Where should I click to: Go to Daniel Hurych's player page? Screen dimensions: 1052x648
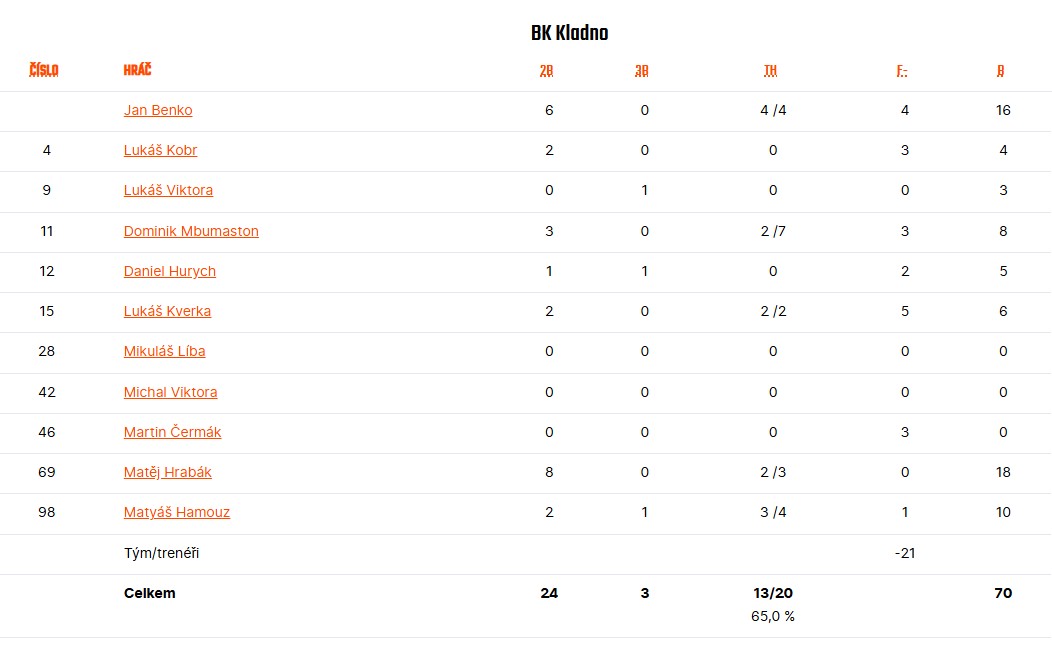coord(170,271)
